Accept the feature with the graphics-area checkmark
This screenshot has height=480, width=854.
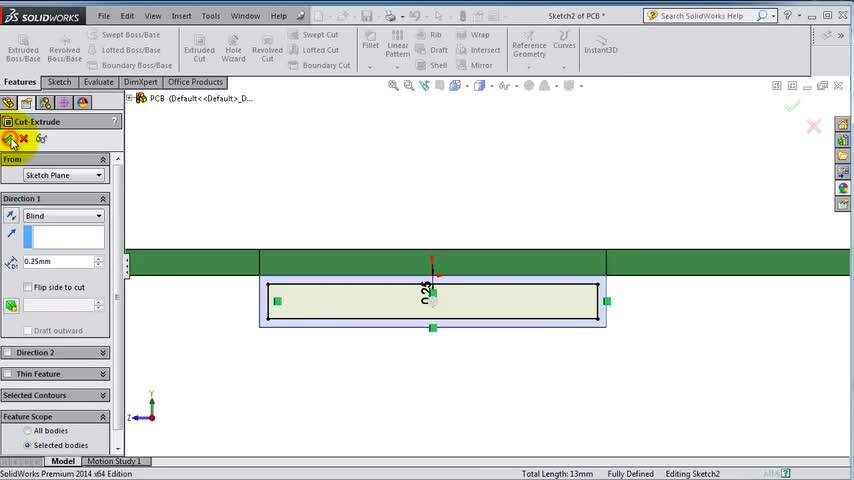(x=792, y=105)
